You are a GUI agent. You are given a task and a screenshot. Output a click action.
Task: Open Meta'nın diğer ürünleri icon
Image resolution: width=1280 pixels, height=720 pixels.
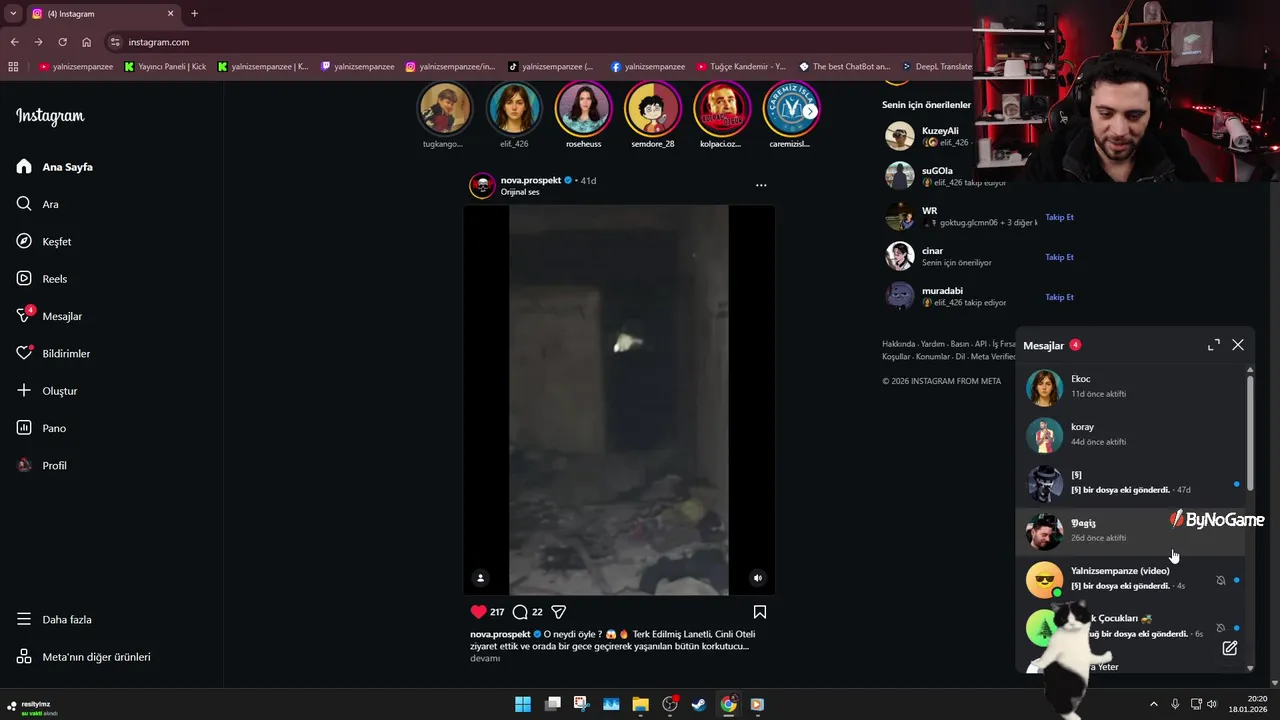(24, 657)
